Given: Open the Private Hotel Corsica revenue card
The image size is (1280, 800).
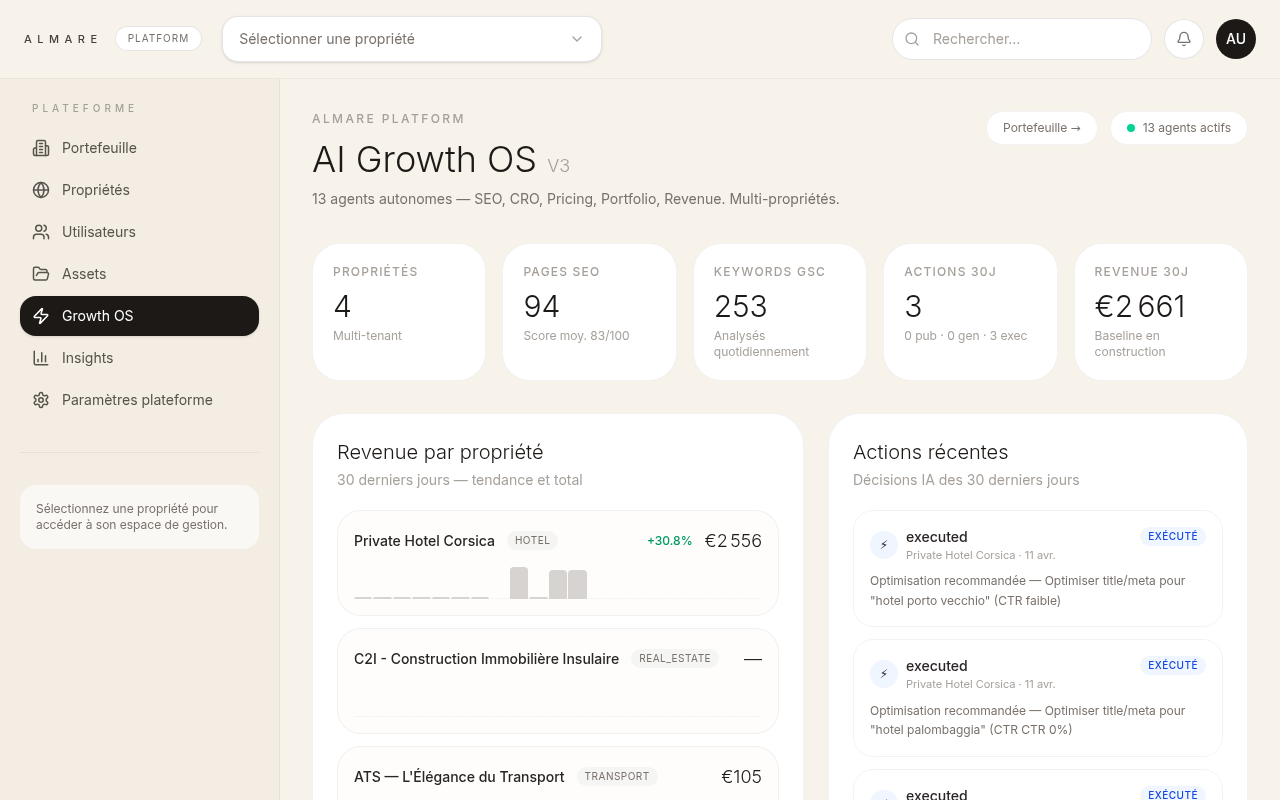Looking at the screenshot, I should (x=558, y=563).
